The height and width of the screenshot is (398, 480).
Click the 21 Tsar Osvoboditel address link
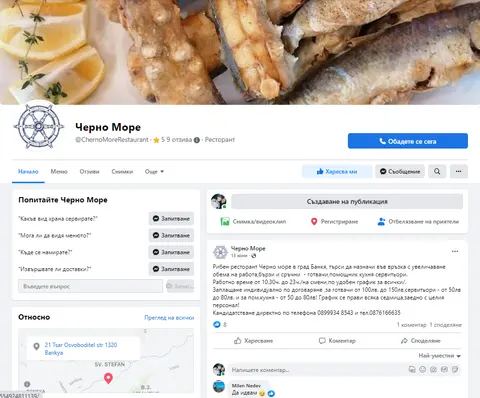[x=81, y=349]
